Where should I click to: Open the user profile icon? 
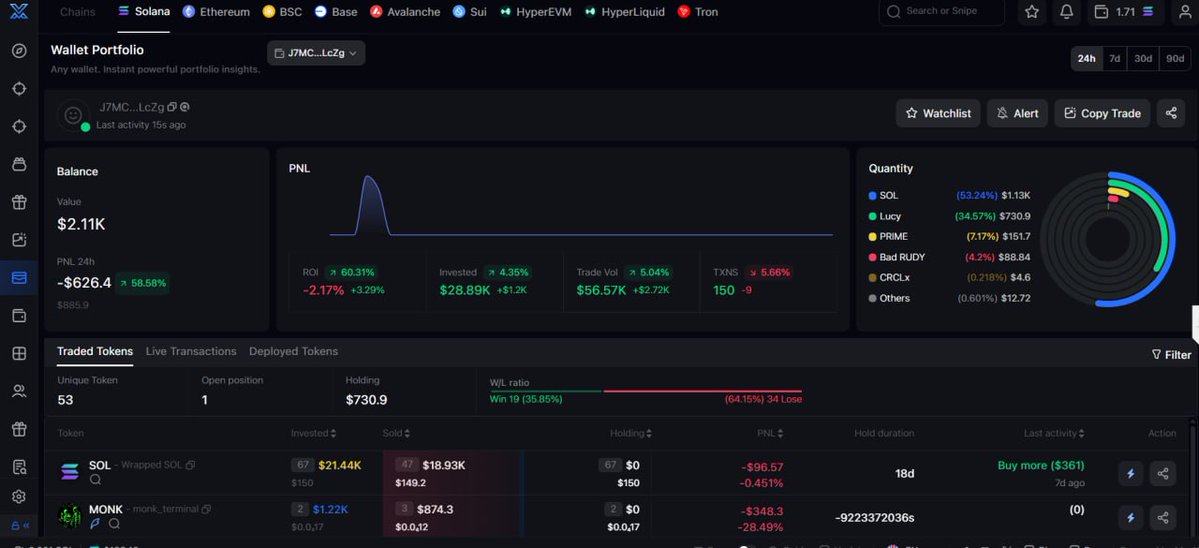pos(1185,12)
